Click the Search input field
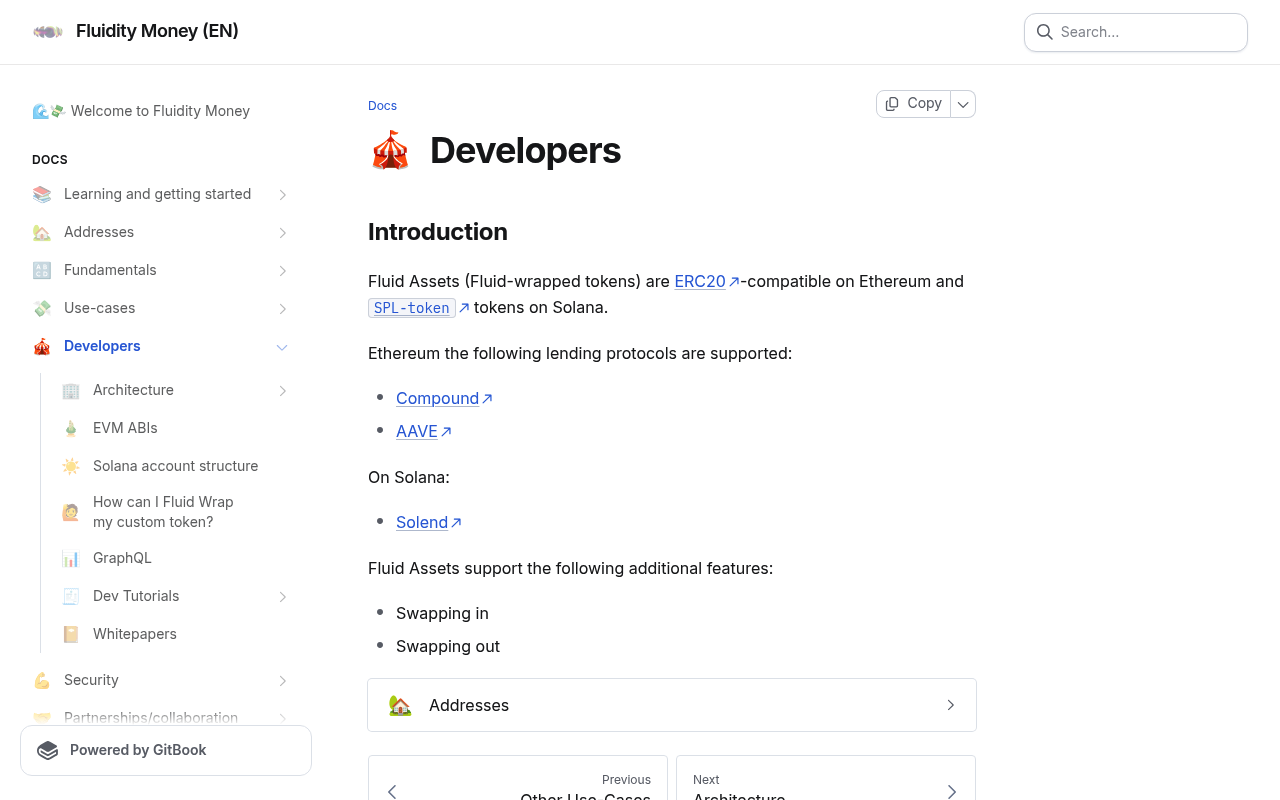 (x=1136, y=32)
